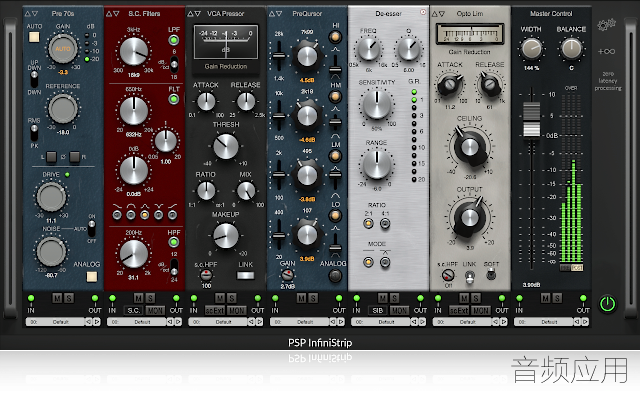Mute the PreQursor module with M button

coord(302,298)
